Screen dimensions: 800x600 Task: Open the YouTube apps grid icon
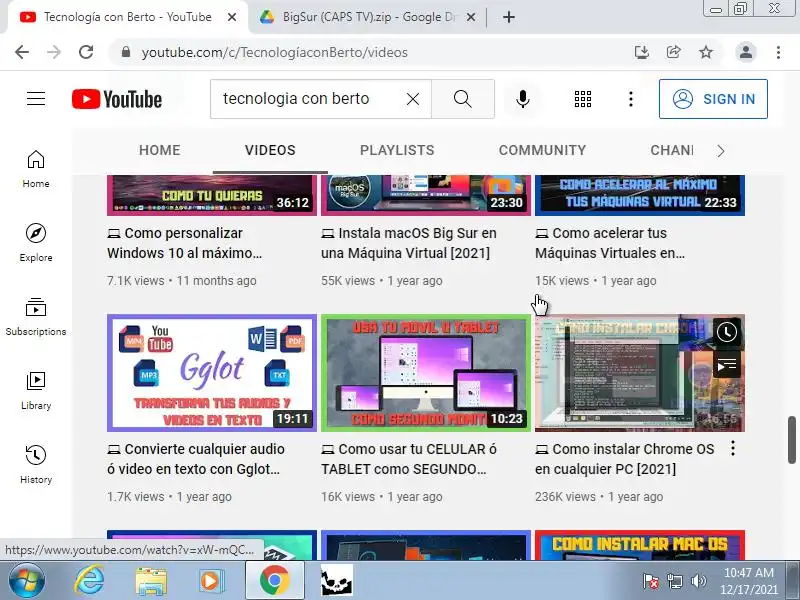pos(583,99)
